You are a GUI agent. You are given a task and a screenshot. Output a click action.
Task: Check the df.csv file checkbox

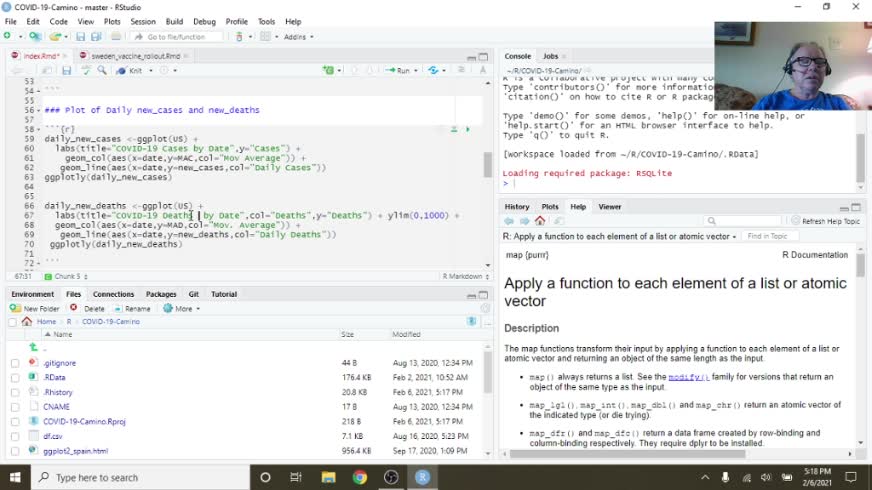tap(15, 437)
